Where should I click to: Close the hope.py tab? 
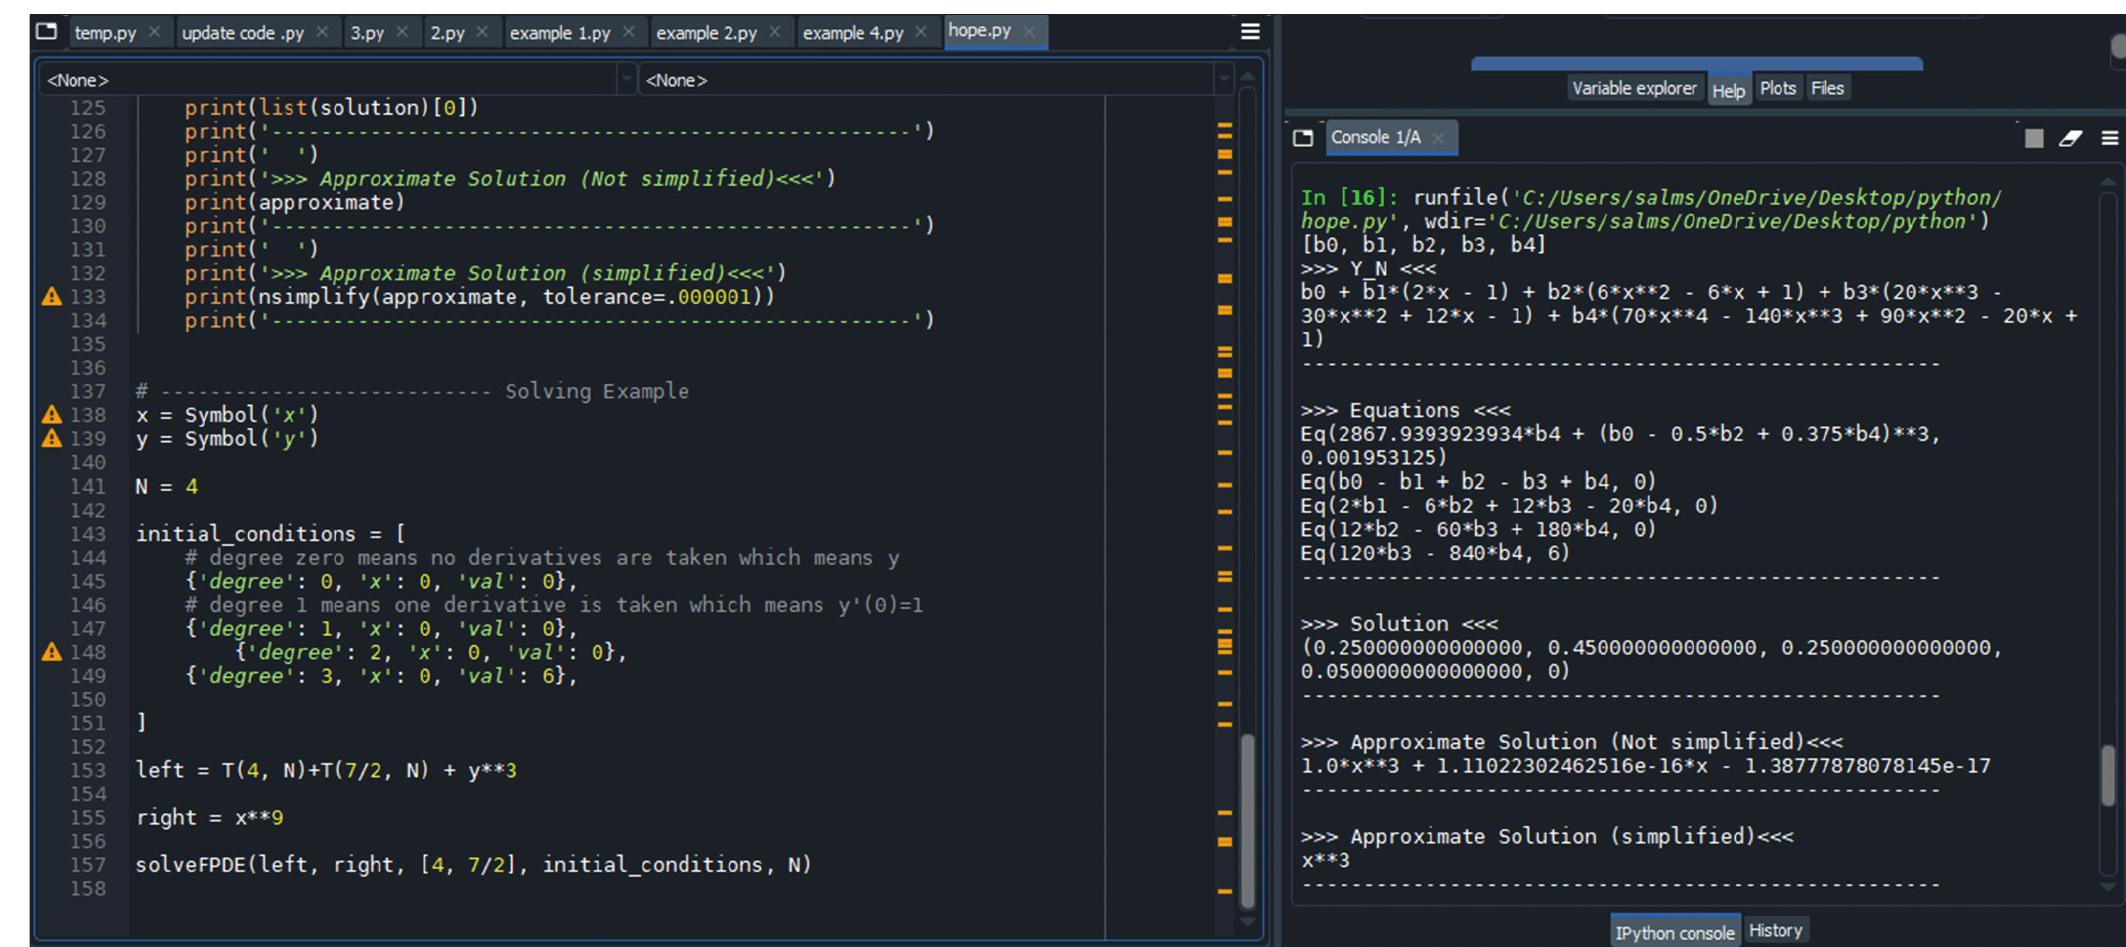click(1029, 31)
